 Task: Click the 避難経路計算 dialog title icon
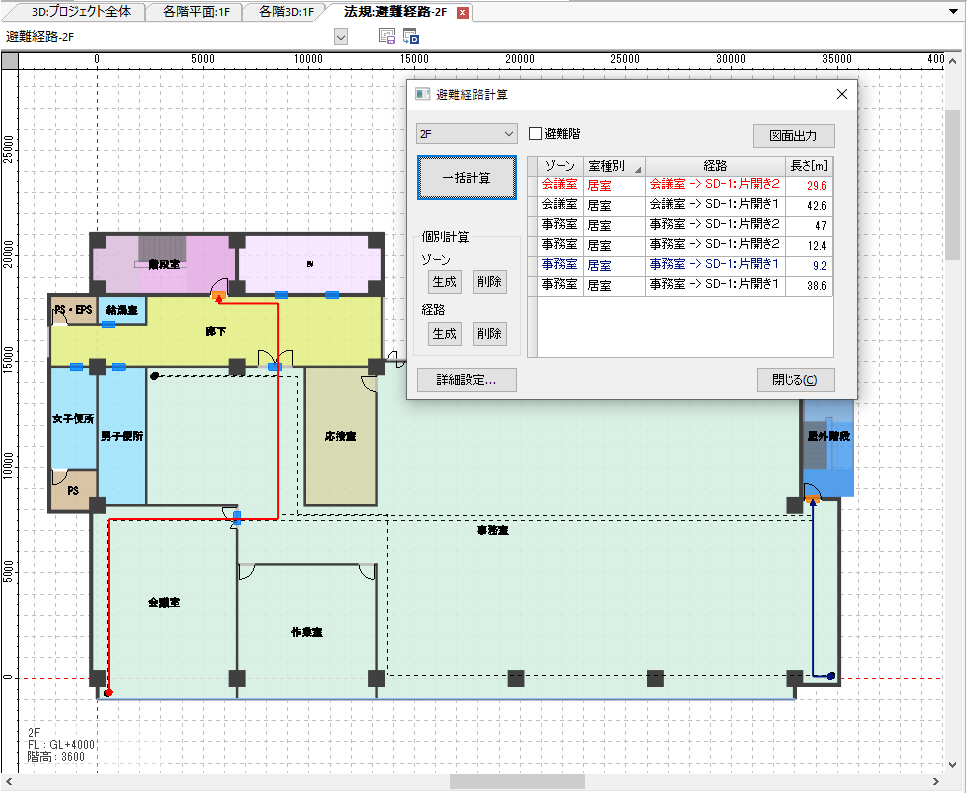coord(422,94)
